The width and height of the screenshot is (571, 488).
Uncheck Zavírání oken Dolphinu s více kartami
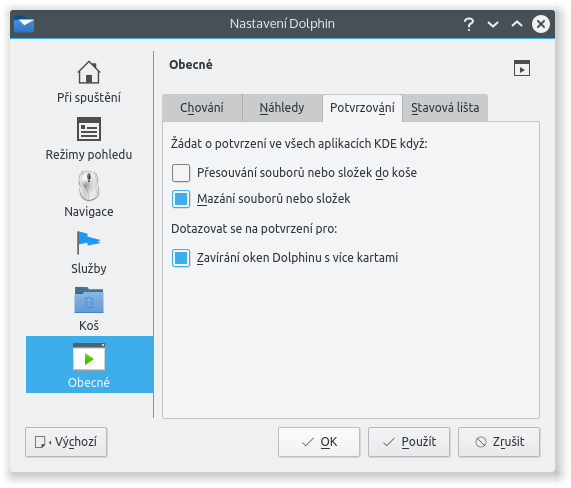tap(181, 258)
